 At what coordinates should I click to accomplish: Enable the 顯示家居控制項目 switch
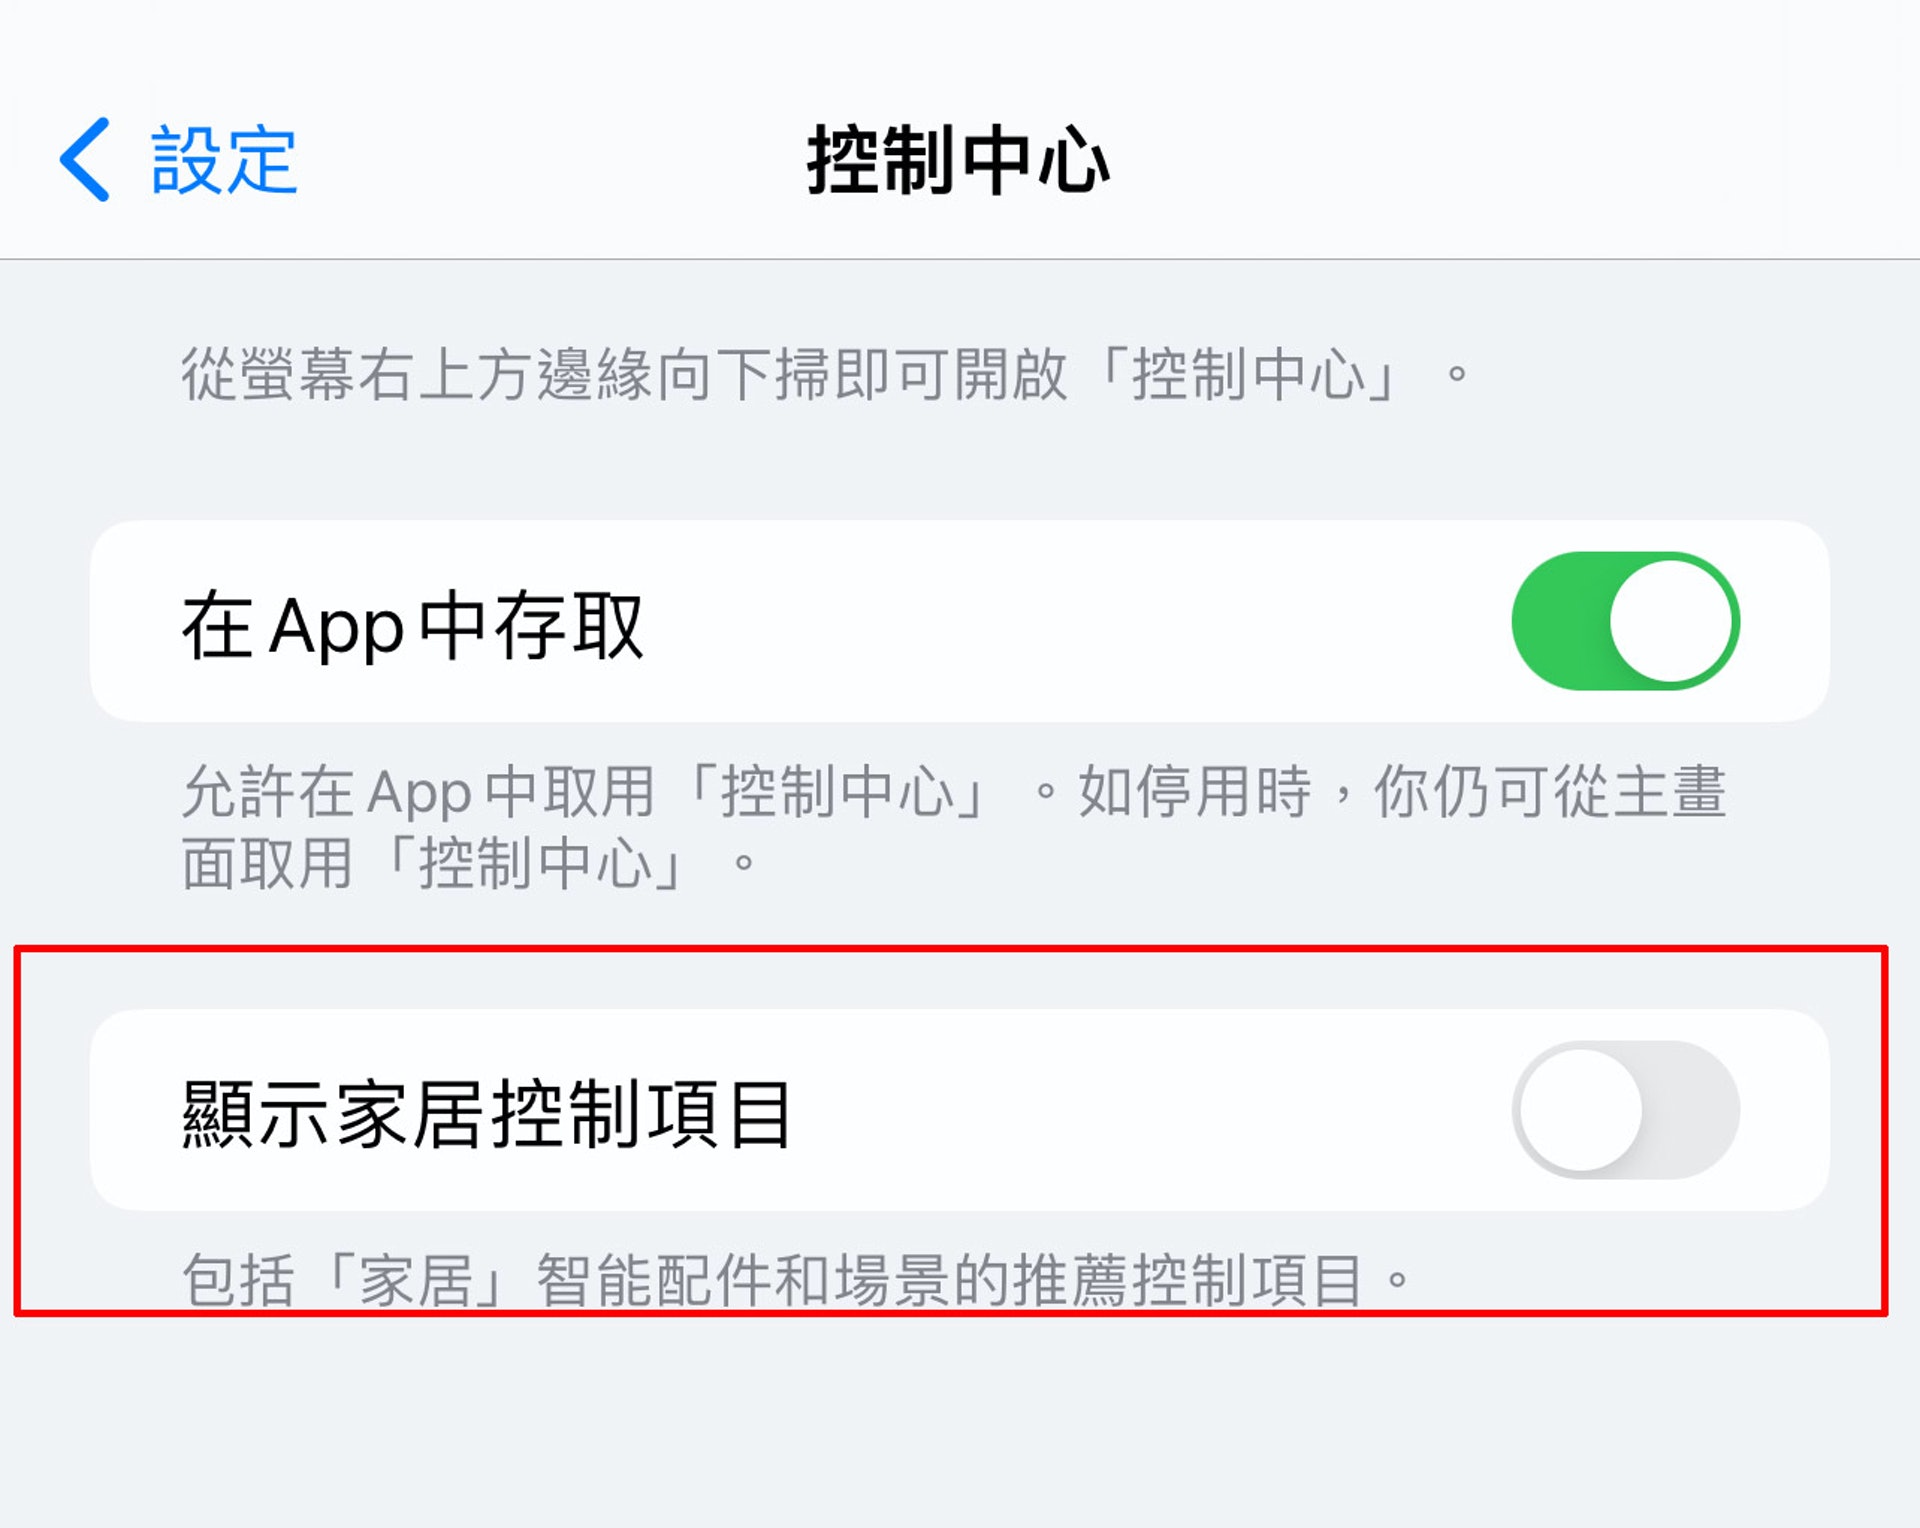tap(1625, 1110)
